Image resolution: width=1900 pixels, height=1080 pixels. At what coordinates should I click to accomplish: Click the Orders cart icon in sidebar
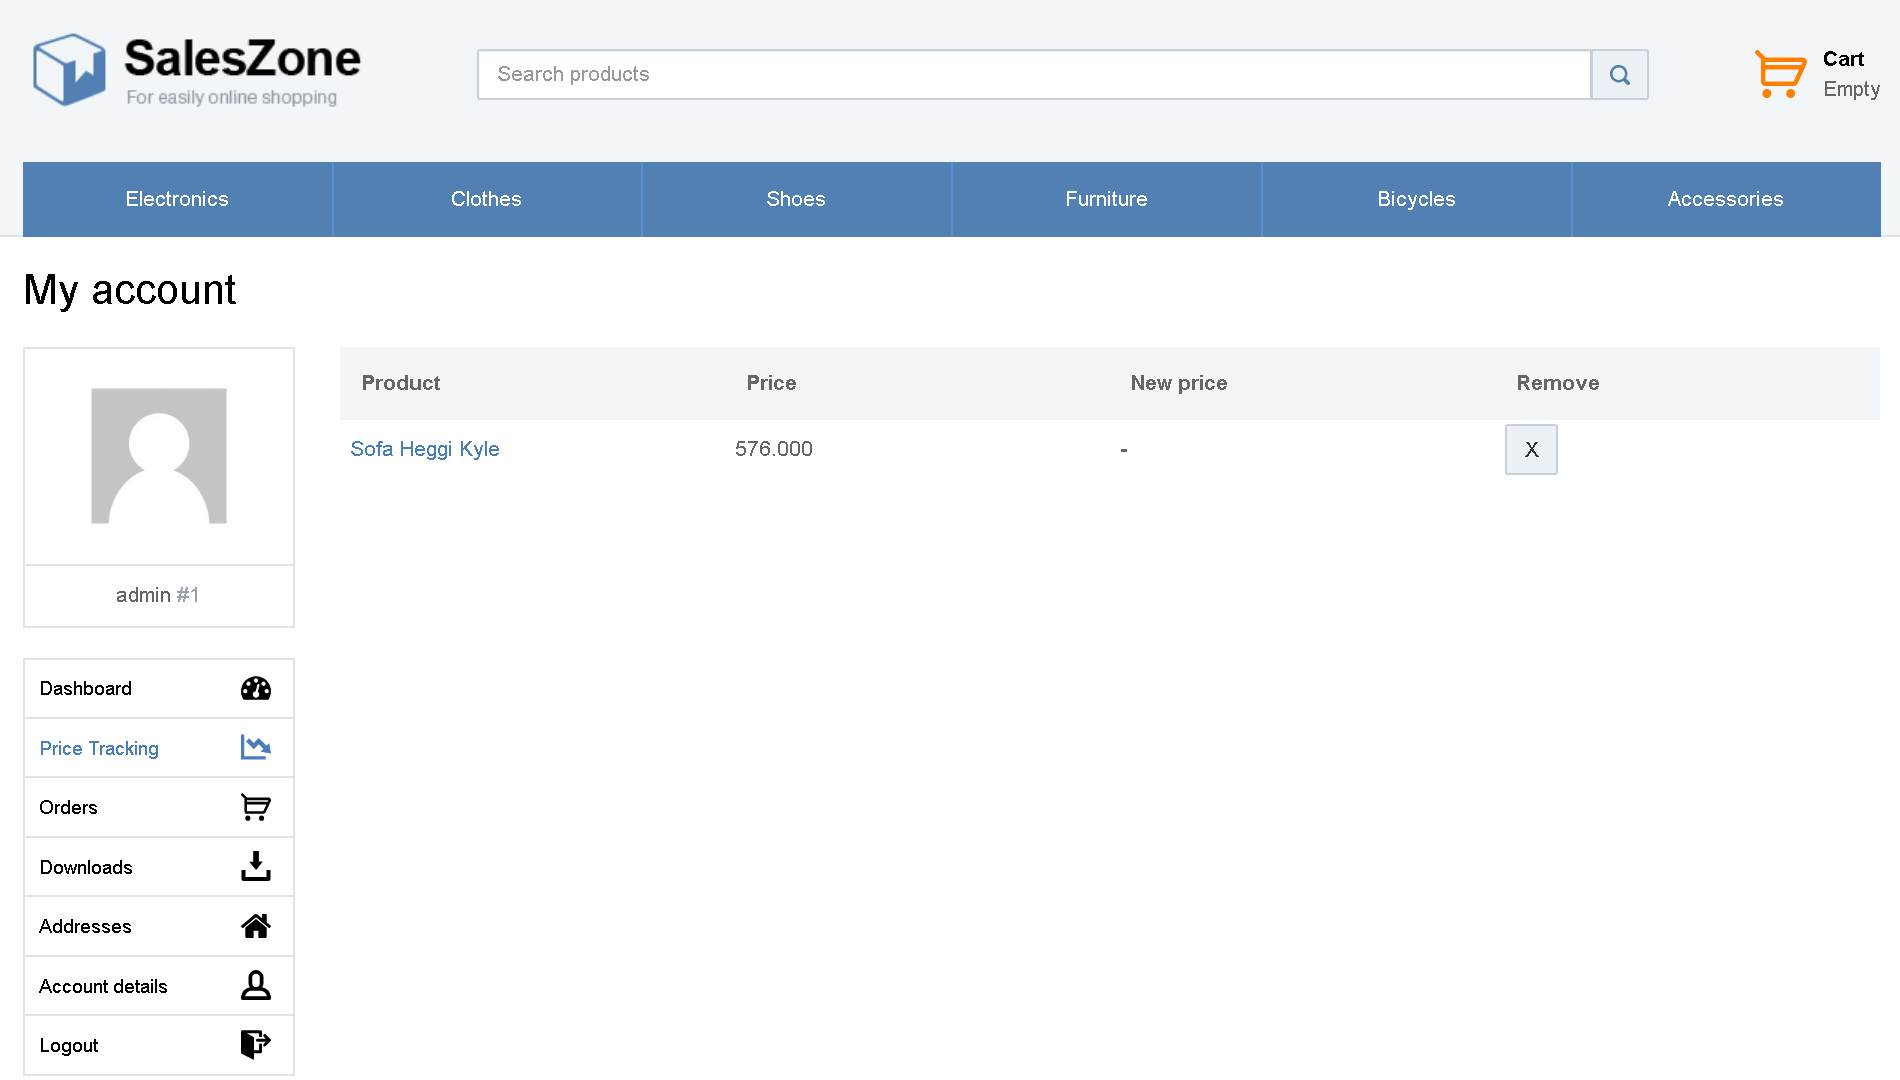(x=256, y=807)
